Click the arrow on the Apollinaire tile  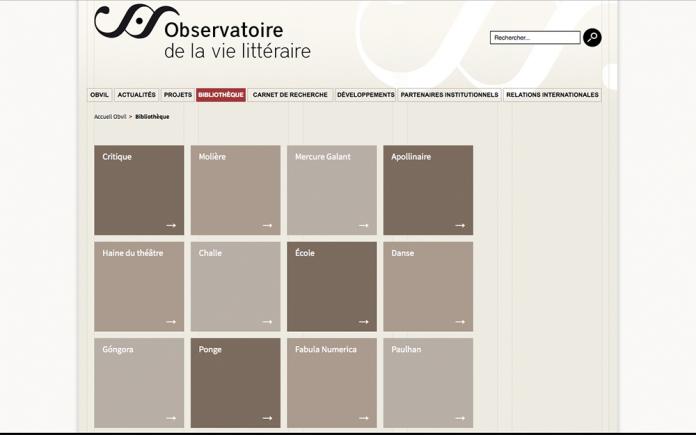[x=460, y=225]
